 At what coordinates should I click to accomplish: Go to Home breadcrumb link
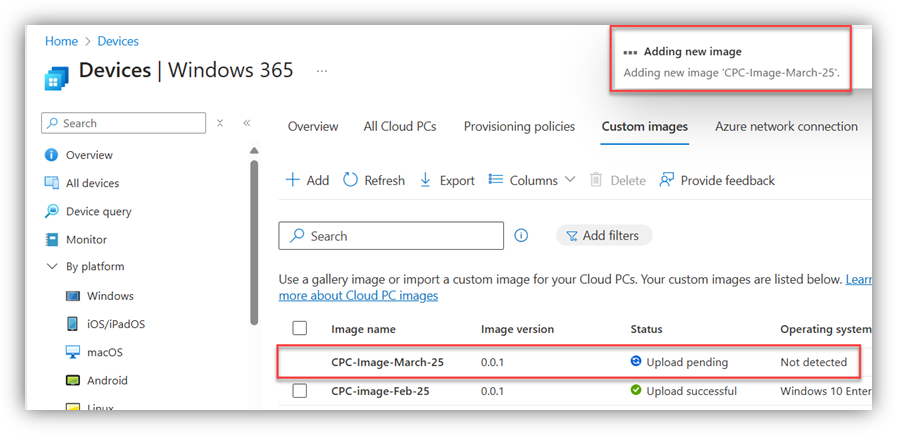(61, 41)
